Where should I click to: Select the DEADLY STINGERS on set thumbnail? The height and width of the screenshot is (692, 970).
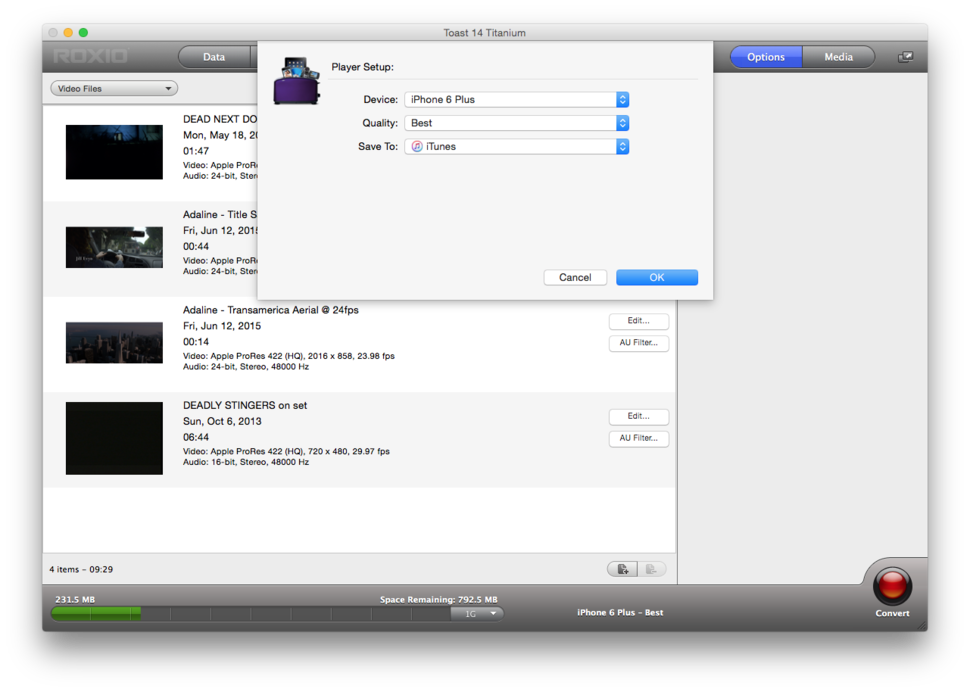tap(114, 438)
